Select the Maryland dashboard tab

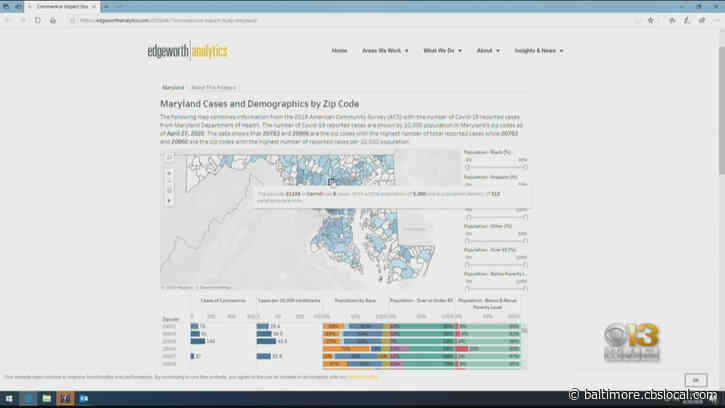point(173,87)
